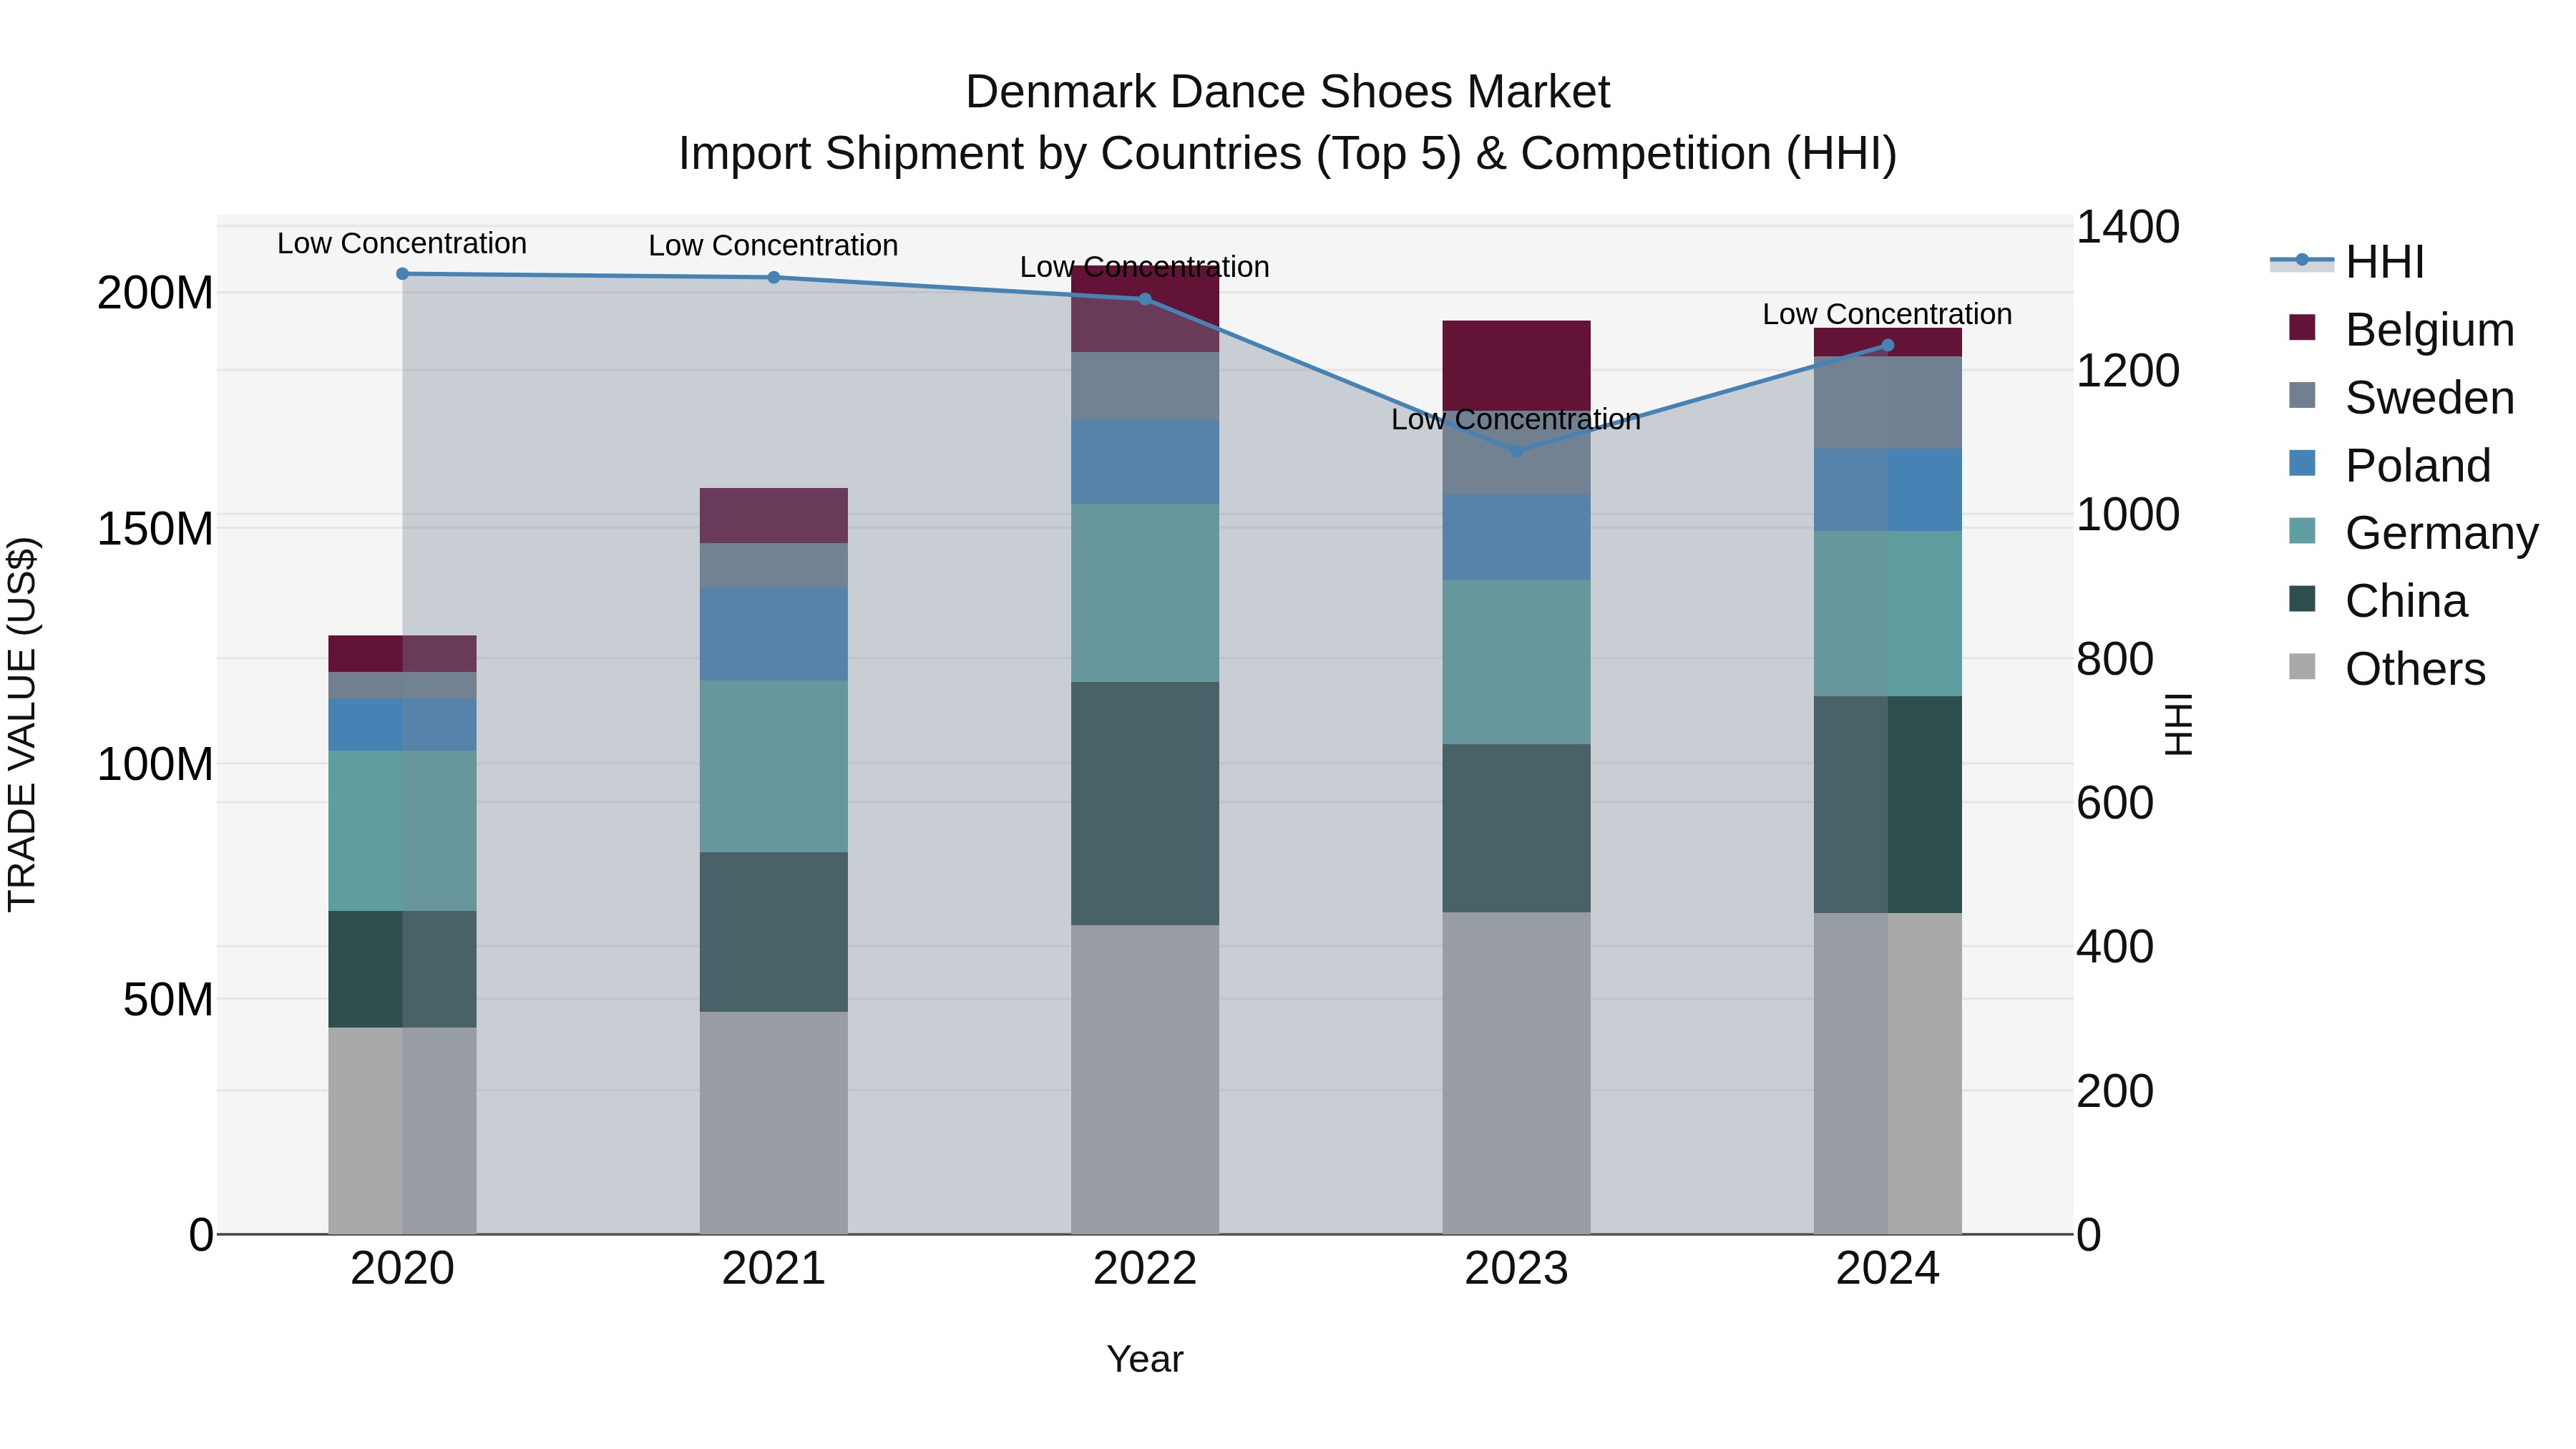Click the 800 HHI axis tick label

[x=2115, y=660]
